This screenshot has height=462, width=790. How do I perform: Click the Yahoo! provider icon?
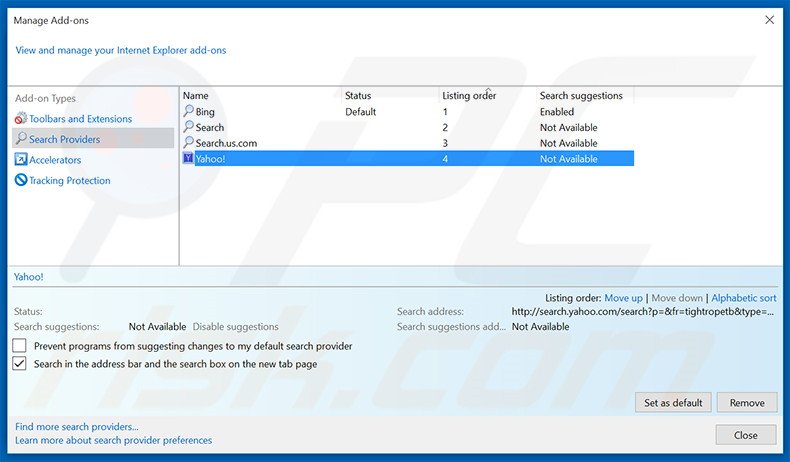(x=188, y=158)
